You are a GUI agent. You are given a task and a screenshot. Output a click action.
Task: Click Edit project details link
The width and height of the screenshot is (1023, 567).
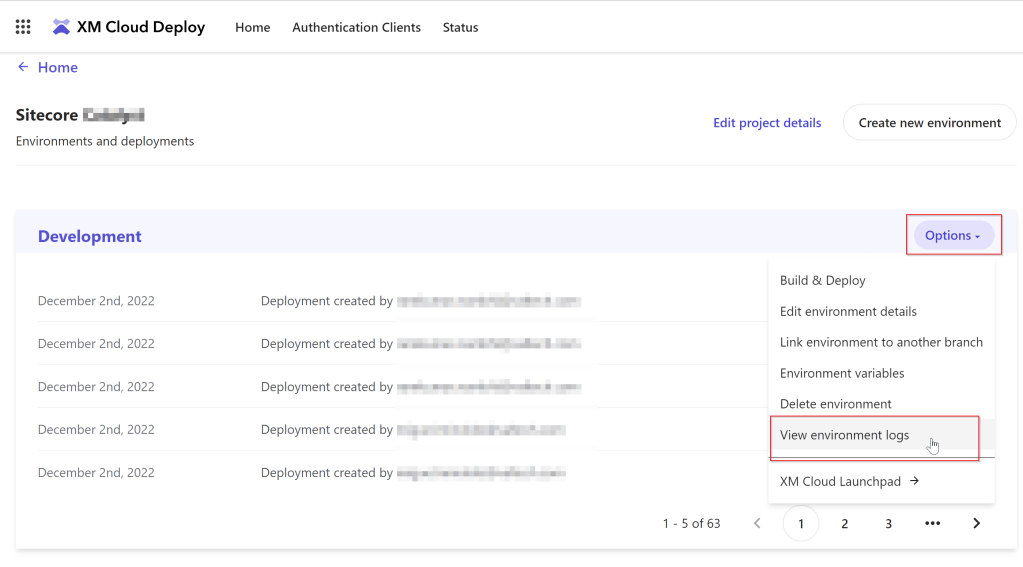pos(767,123)
